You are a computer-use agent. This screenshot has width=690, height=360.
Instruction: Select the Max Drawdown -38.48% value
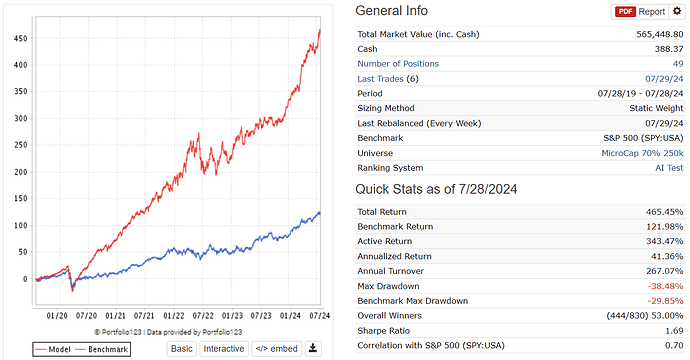(x=665, y=286)
